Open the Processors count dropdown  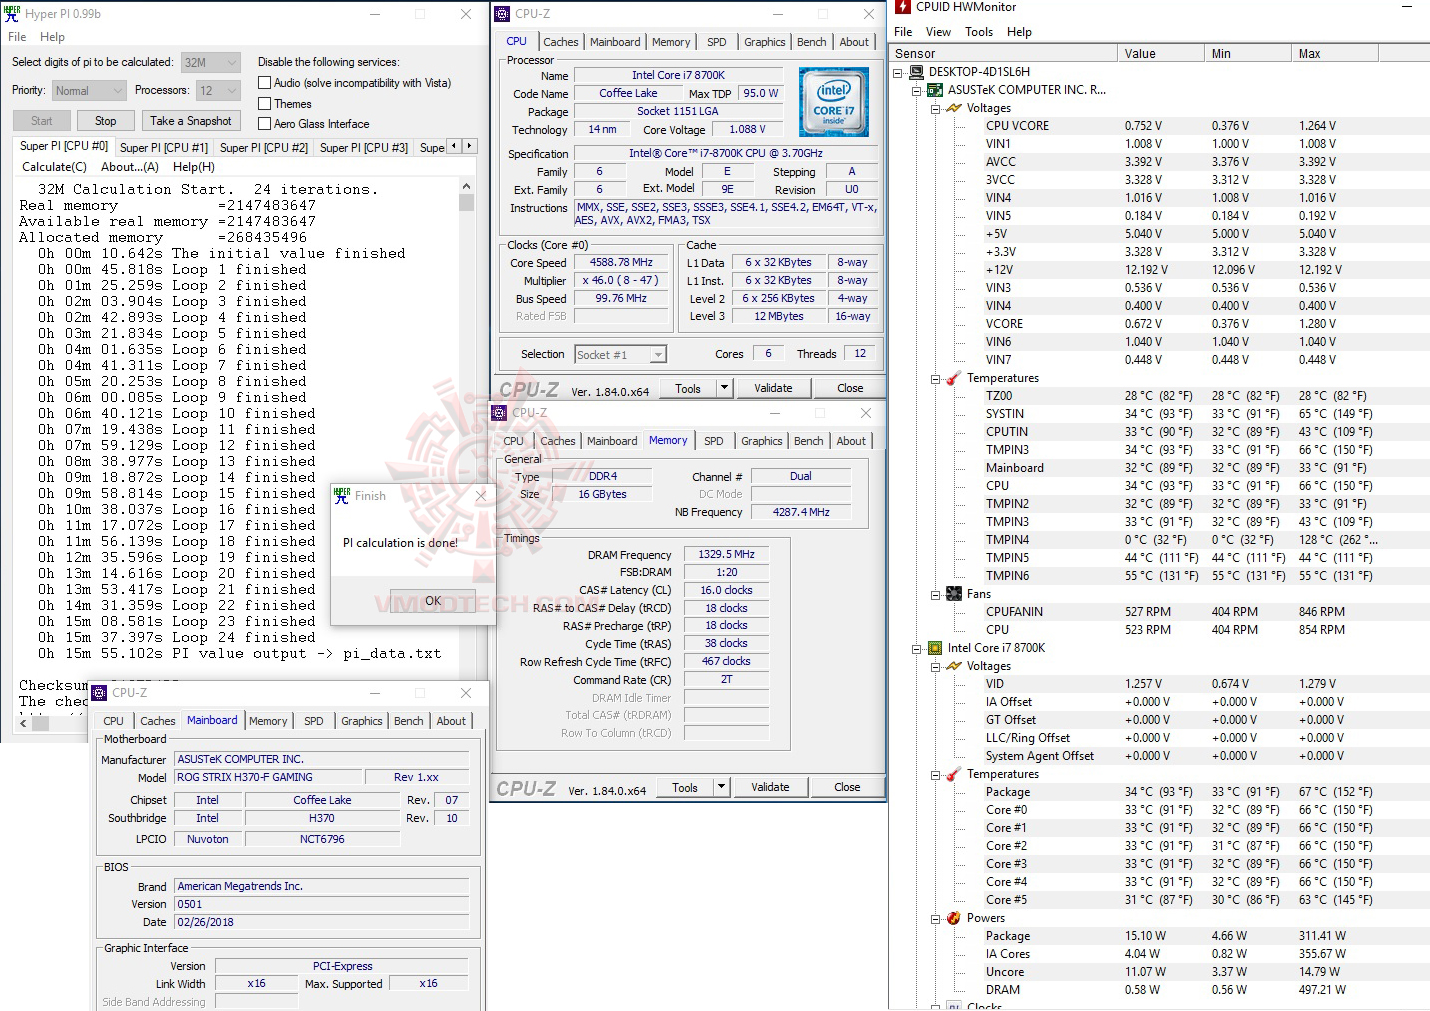(218, 91)
